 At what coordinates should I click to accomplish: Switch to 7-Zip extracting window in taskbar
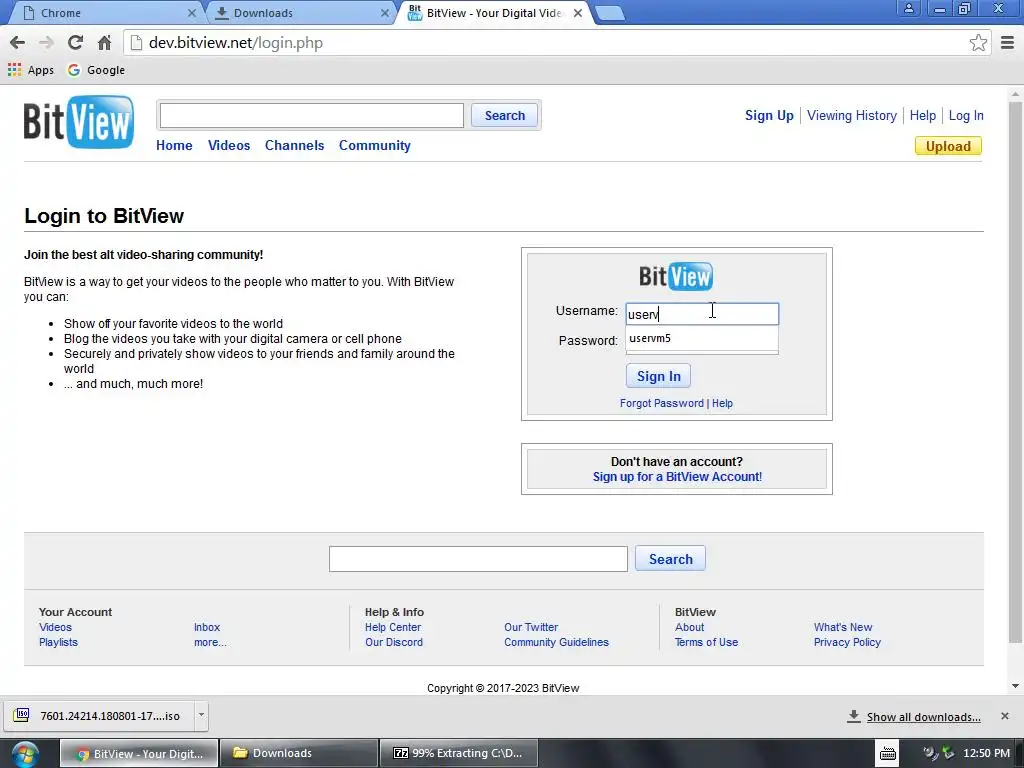[459, 753]
